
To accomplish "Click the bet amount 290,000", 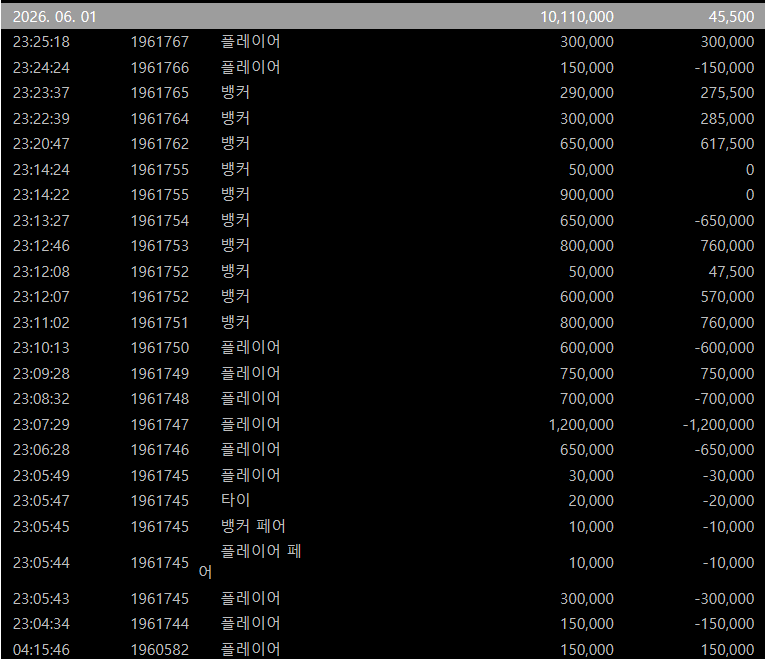I will (x=587, y=93).
